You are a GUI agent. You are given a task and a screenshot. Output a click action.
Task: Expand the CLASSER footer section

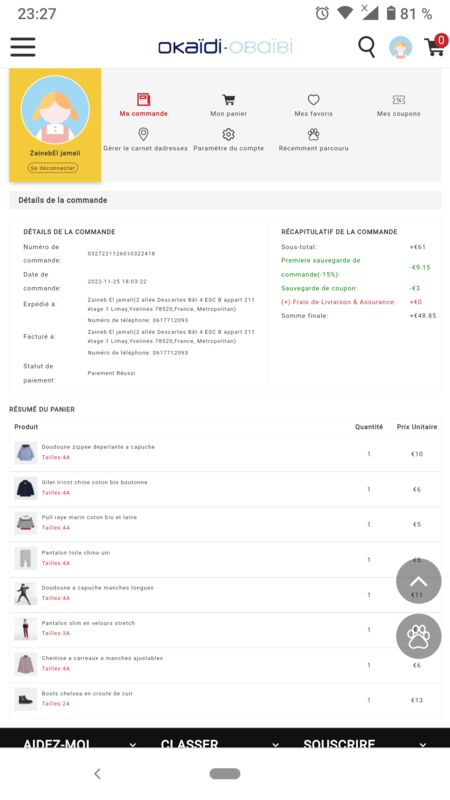(x=220, y=744)
